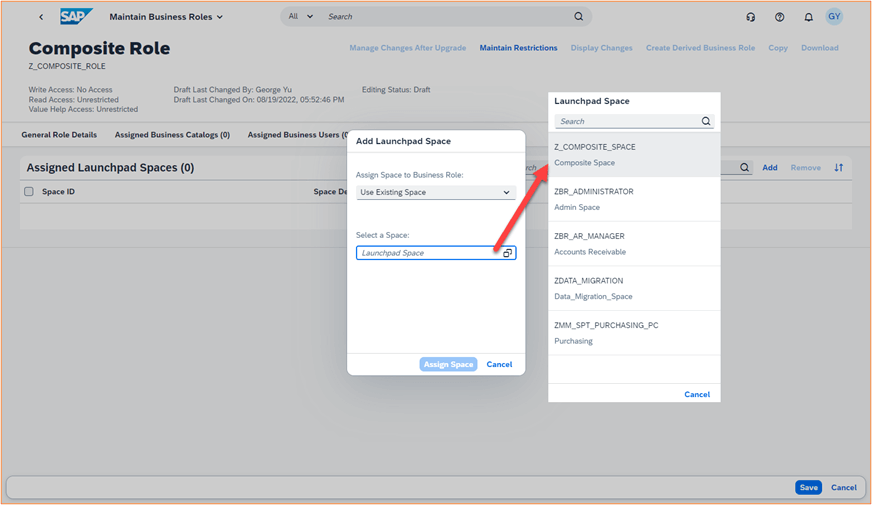
Task: Switch to Assigned Business Users tab
Action: point(297,135)
